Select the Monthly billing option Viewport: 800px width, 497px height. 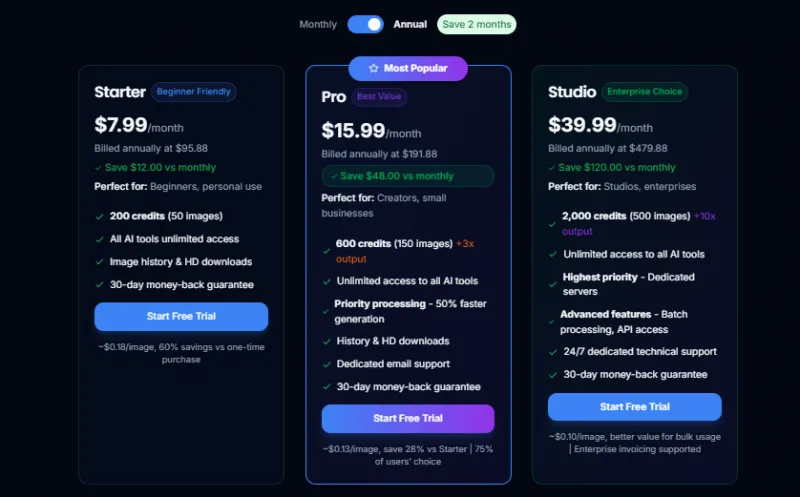[x=318, y=24]
